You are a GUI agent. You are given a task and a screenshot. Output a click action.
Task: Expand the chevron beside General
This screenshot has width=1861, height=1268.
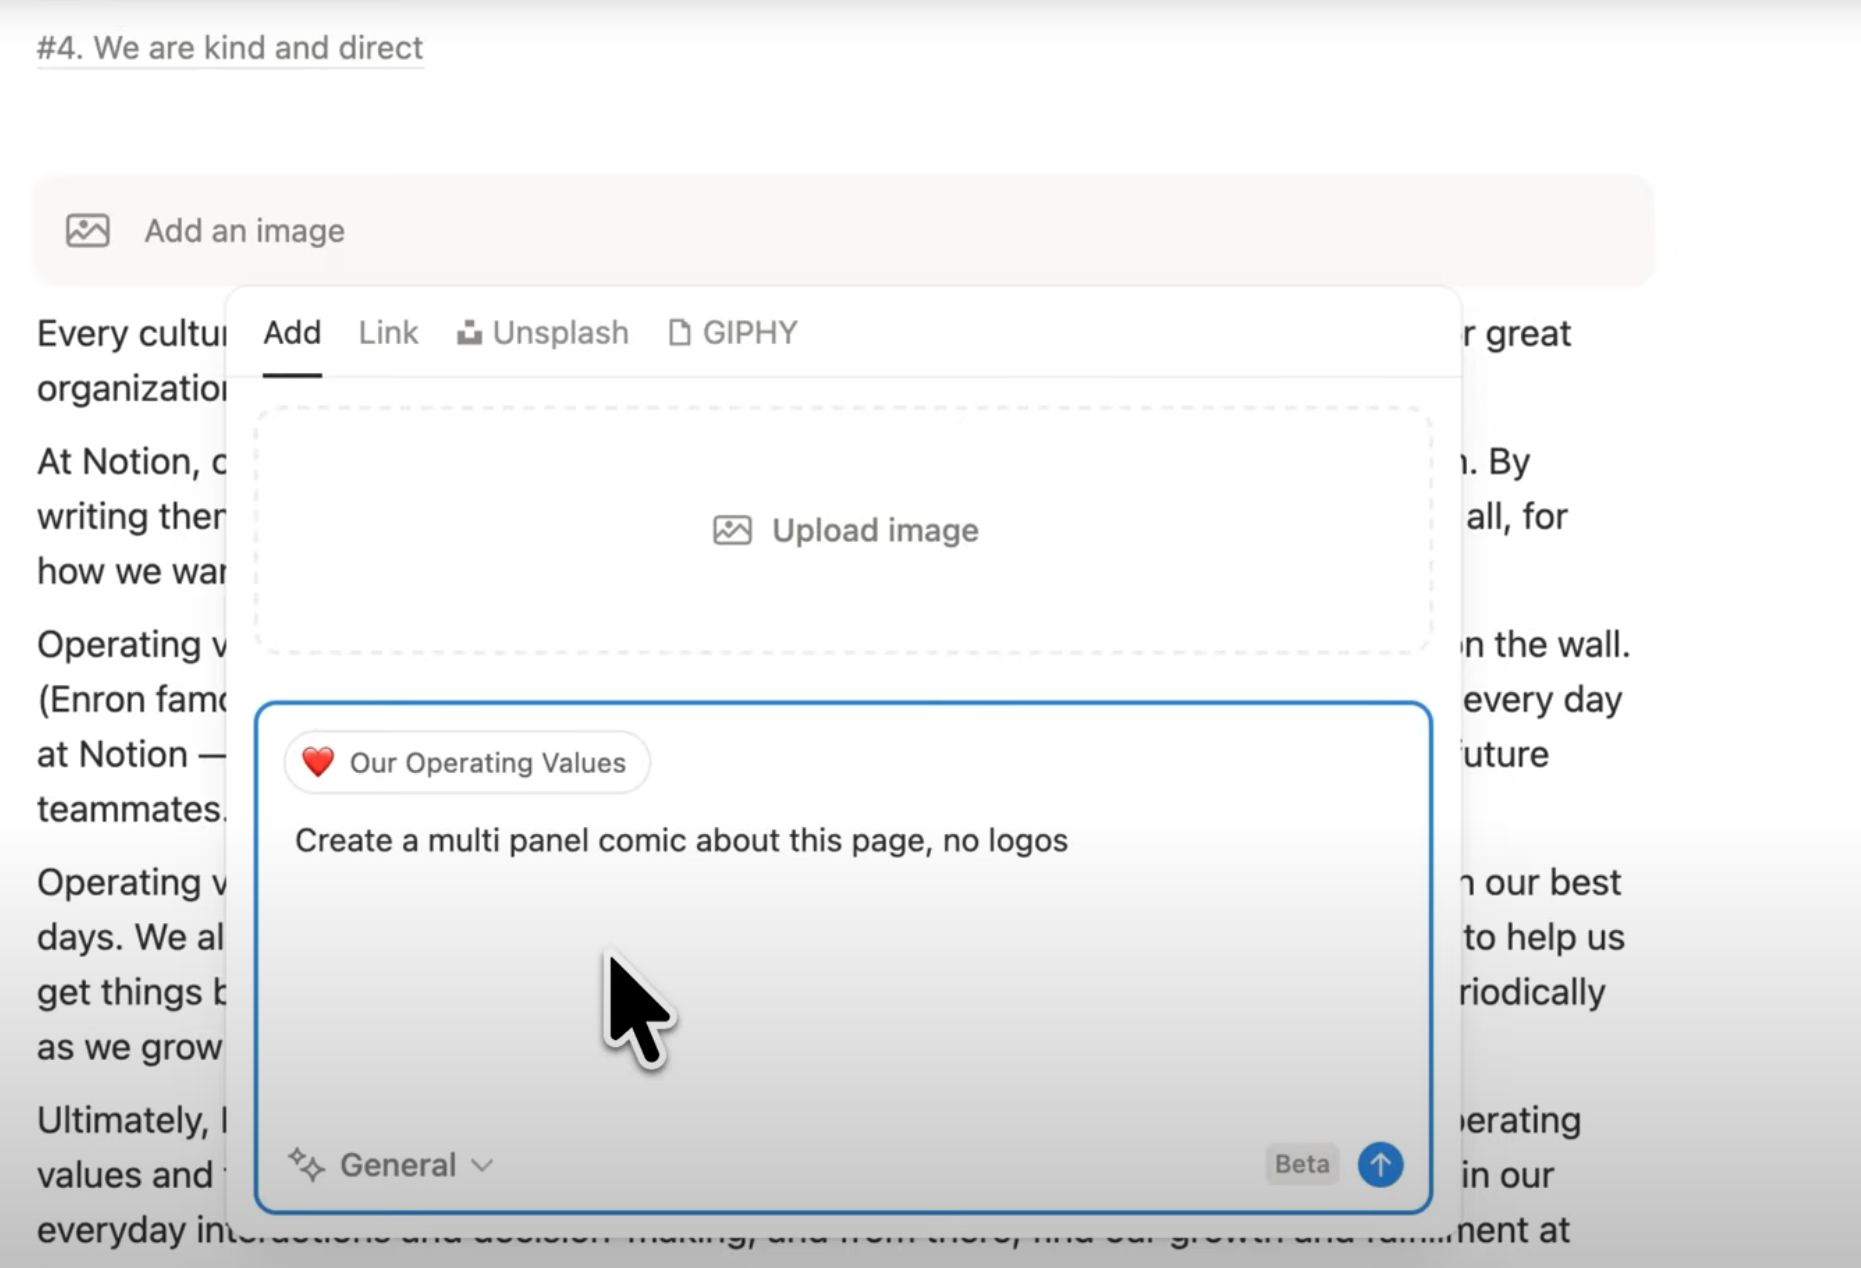(x=483, y=1164)
